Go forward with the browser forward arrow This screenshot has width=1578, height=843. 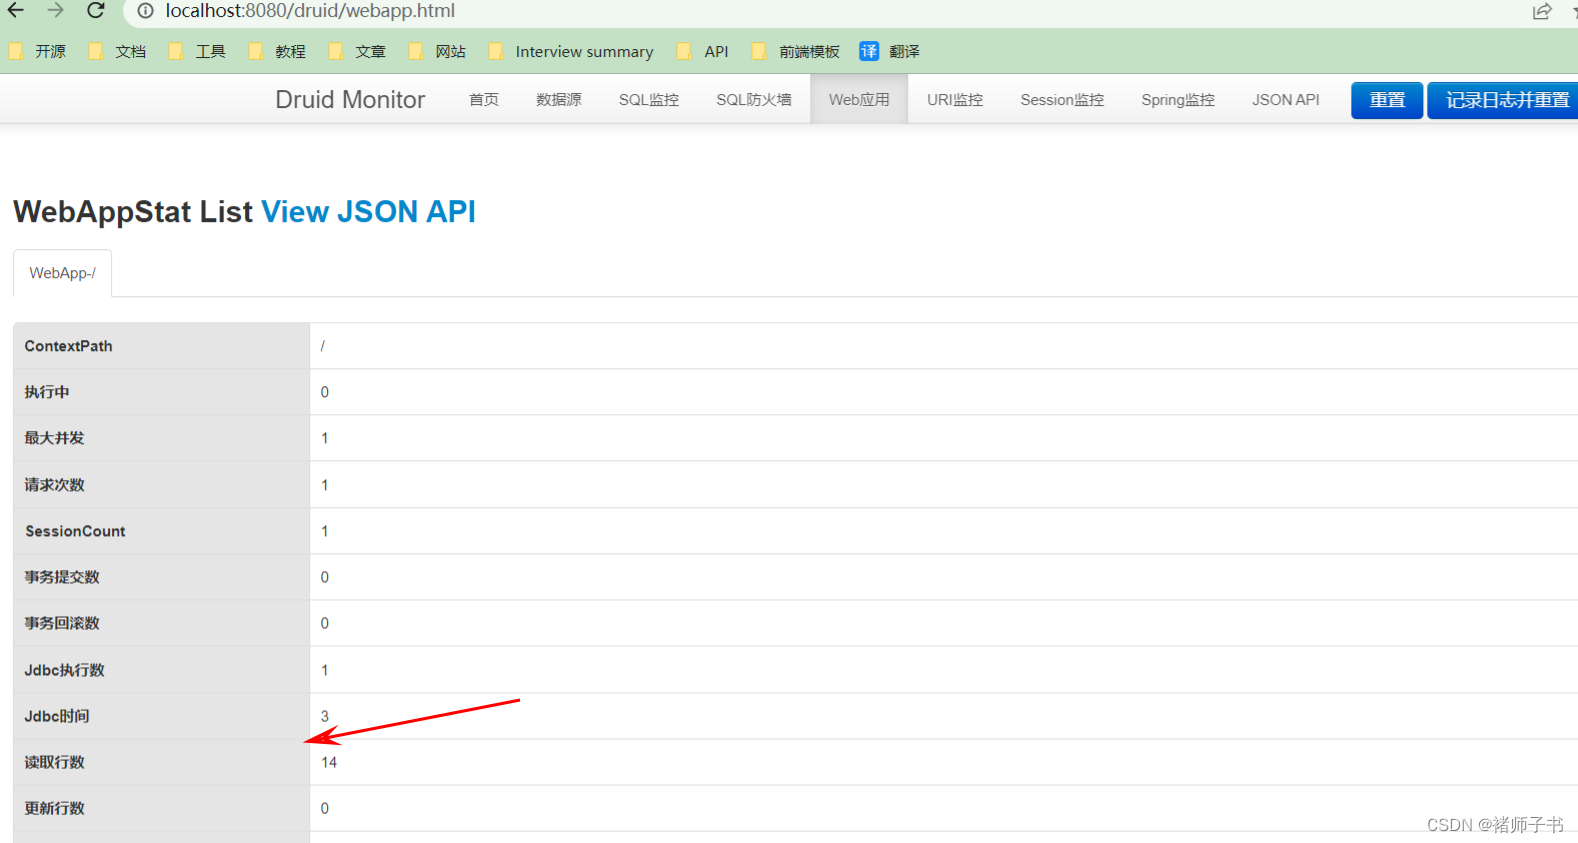tap(56, 11)
